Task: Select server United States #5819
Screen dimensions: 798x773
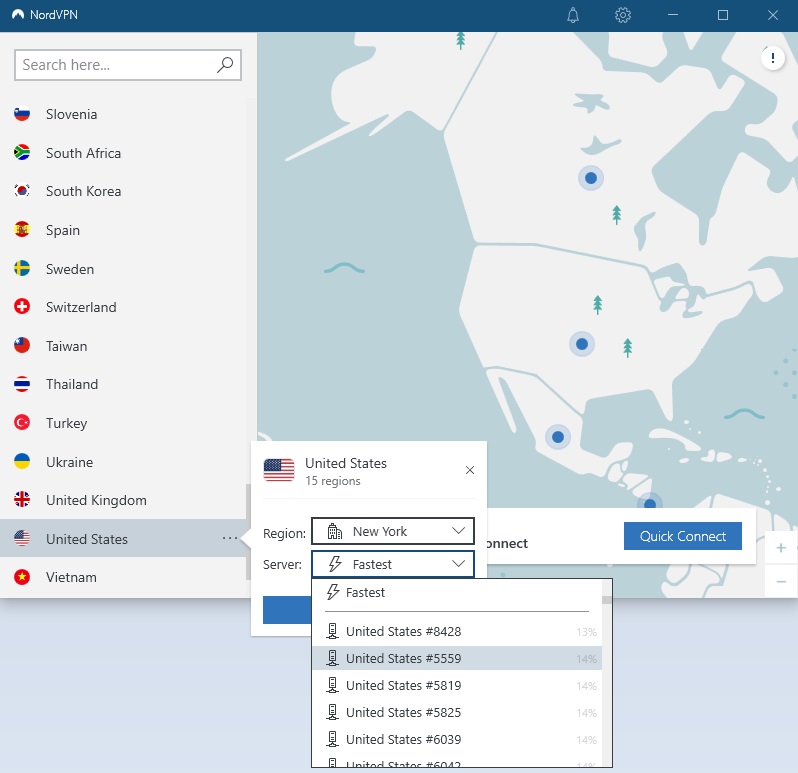Action: 457,685
